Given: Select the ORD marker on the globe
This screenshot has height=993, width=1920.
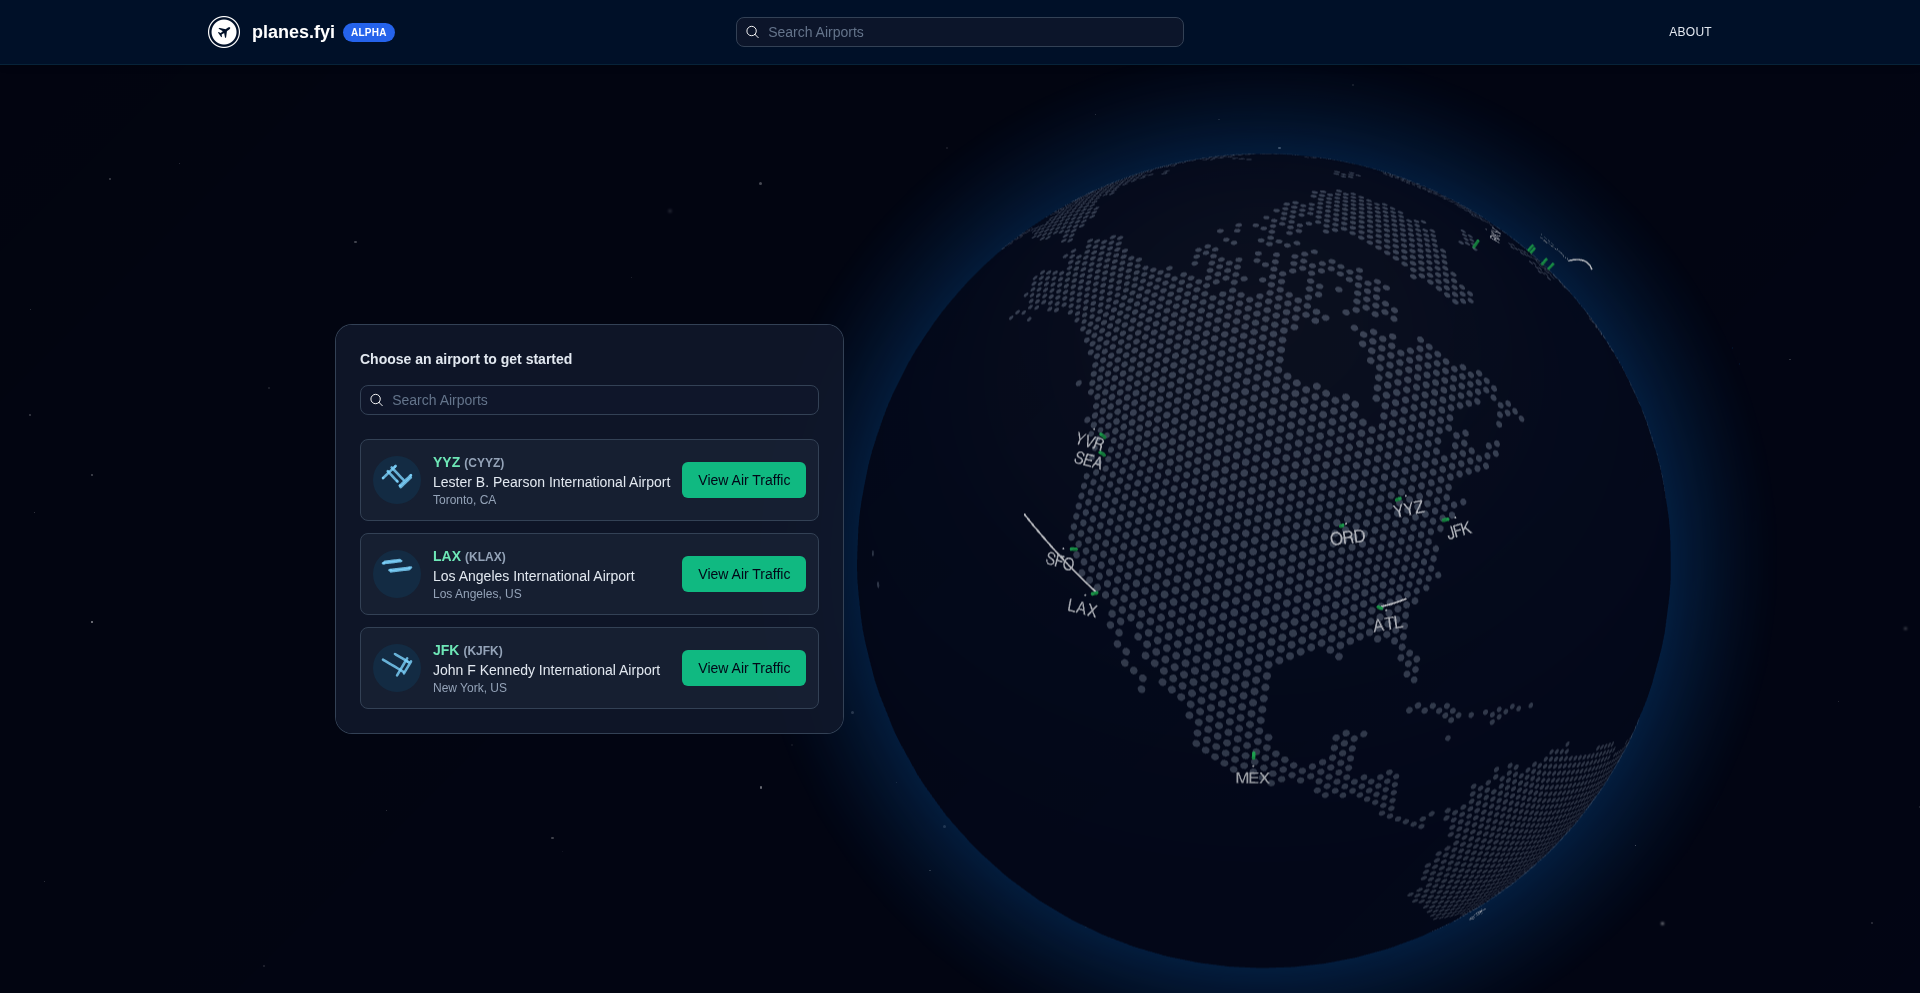Looking at the screenshot, I should coord(1346,536).
